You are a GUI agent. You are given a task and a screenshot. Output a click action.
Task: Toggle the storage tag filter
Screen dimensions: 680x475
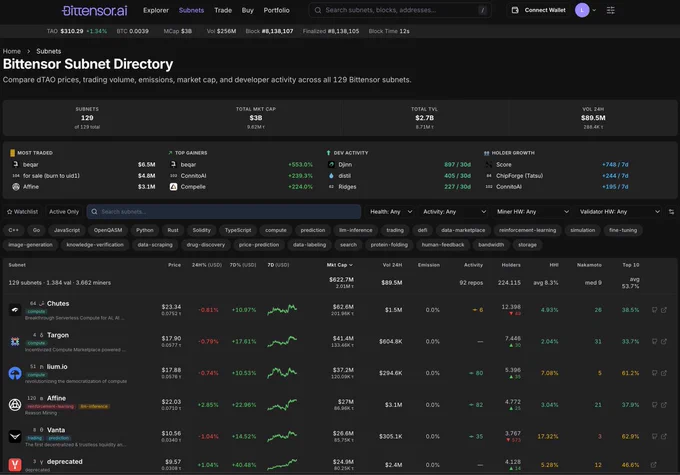click(x=527, y=245)
